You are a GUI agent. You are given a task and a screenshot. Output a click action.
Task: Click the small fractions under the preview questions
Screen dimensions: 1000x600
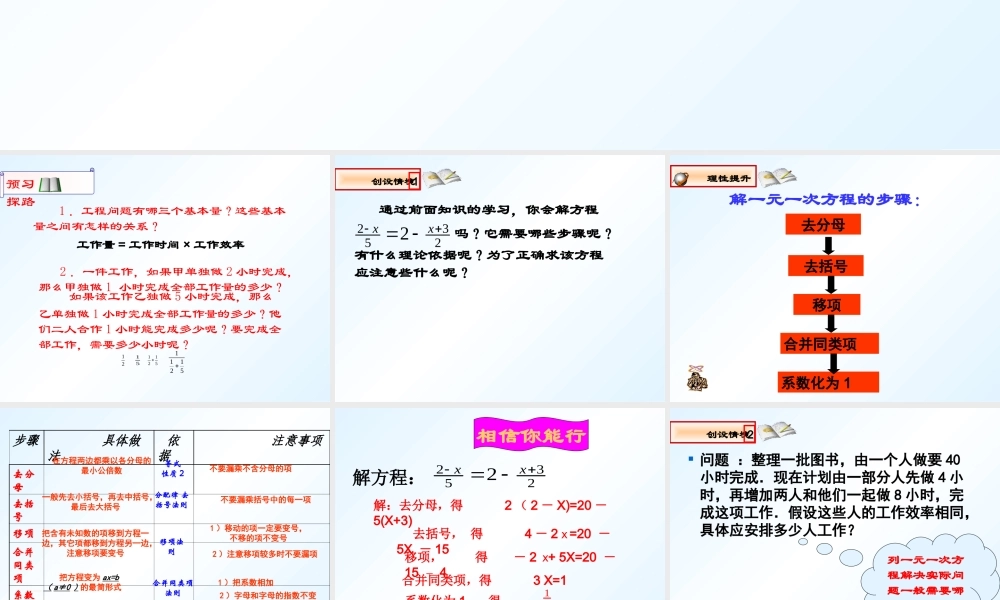153,362
